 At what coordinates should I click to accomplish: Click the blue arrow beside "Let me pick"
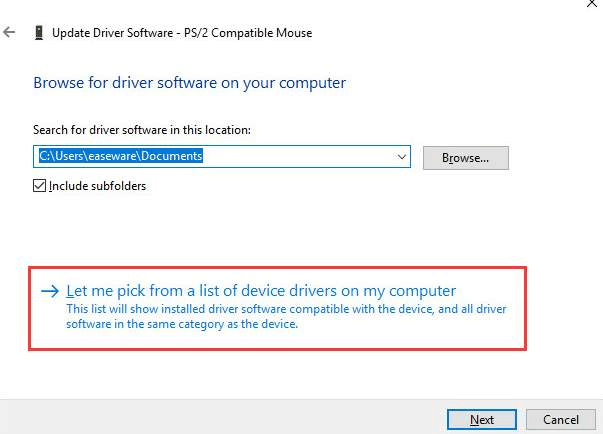coord(50,291)
